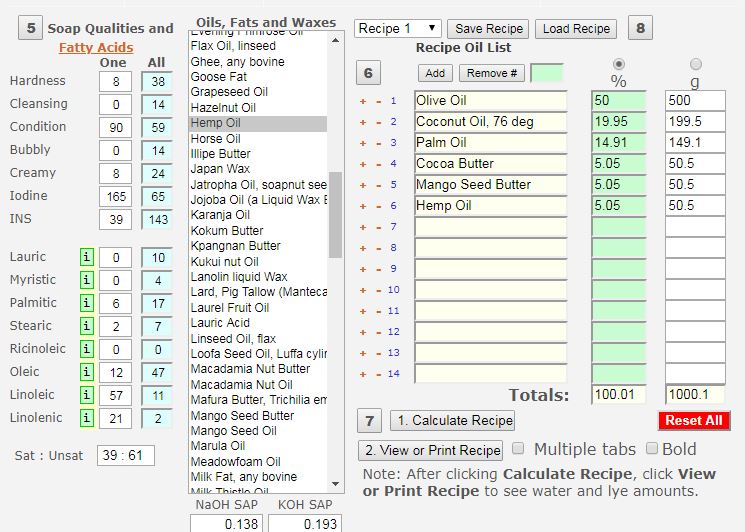This screenshot has height=532, width=745.
Task: Click the Oleic info icon
Action: click(x=87, y=372)
